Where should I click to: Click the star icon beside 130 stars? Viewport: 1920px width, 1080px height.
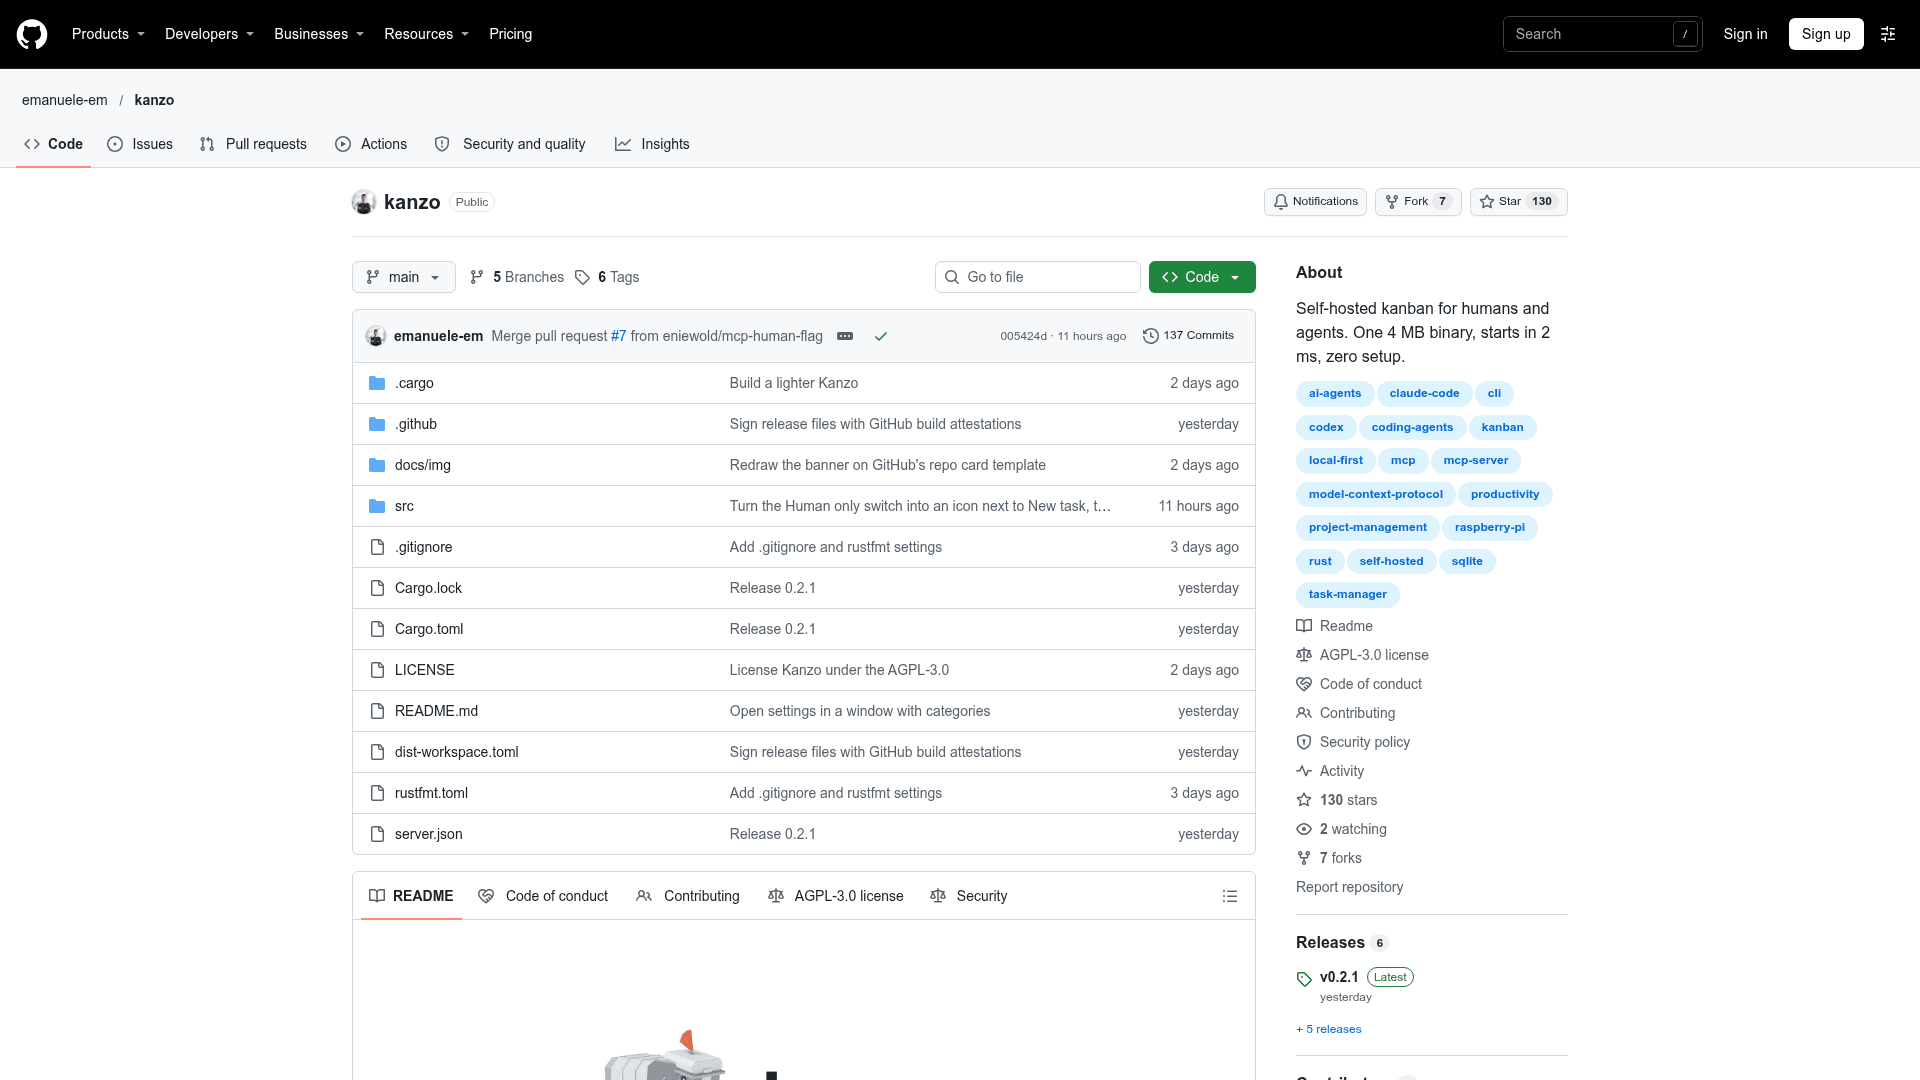[x=1304, y=800]
